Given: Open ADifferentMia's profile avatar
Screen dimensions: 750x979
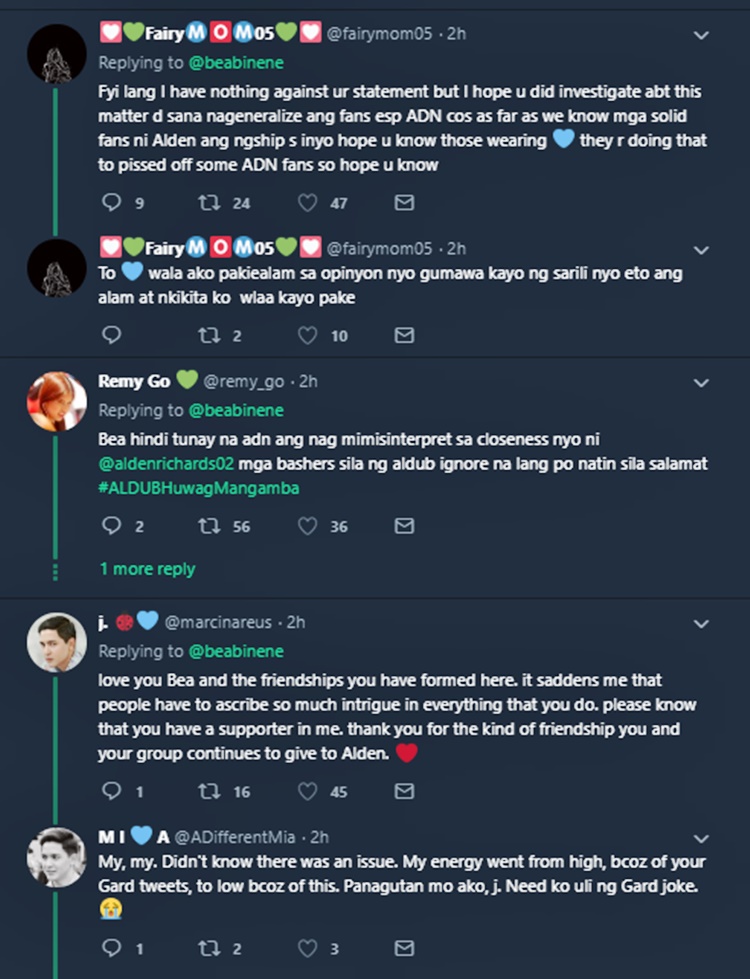Looking at the screenshot, I should [56, 857].
